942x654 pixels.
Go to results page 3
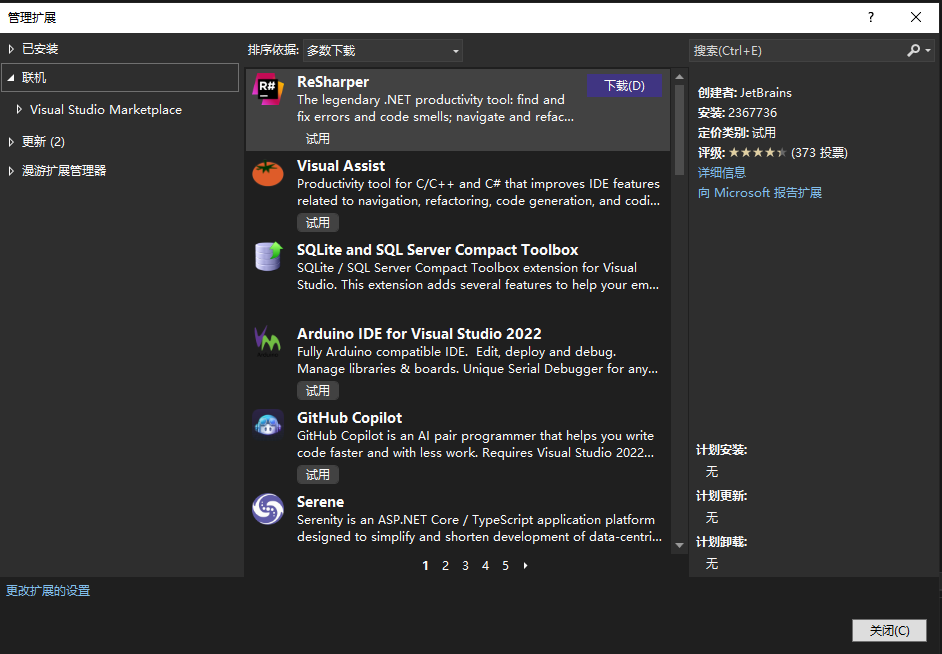click(465, 566)
